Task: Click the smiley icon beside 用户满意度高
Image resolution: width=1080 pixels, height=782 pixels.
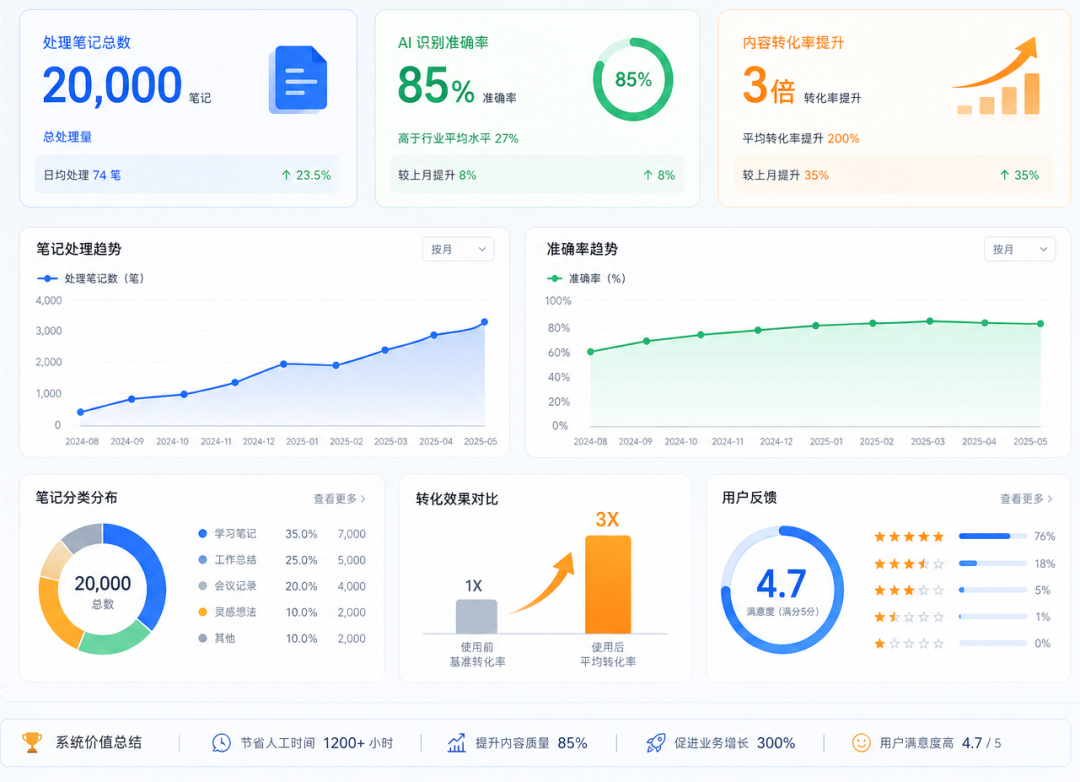Action: [x=861, y=743]
